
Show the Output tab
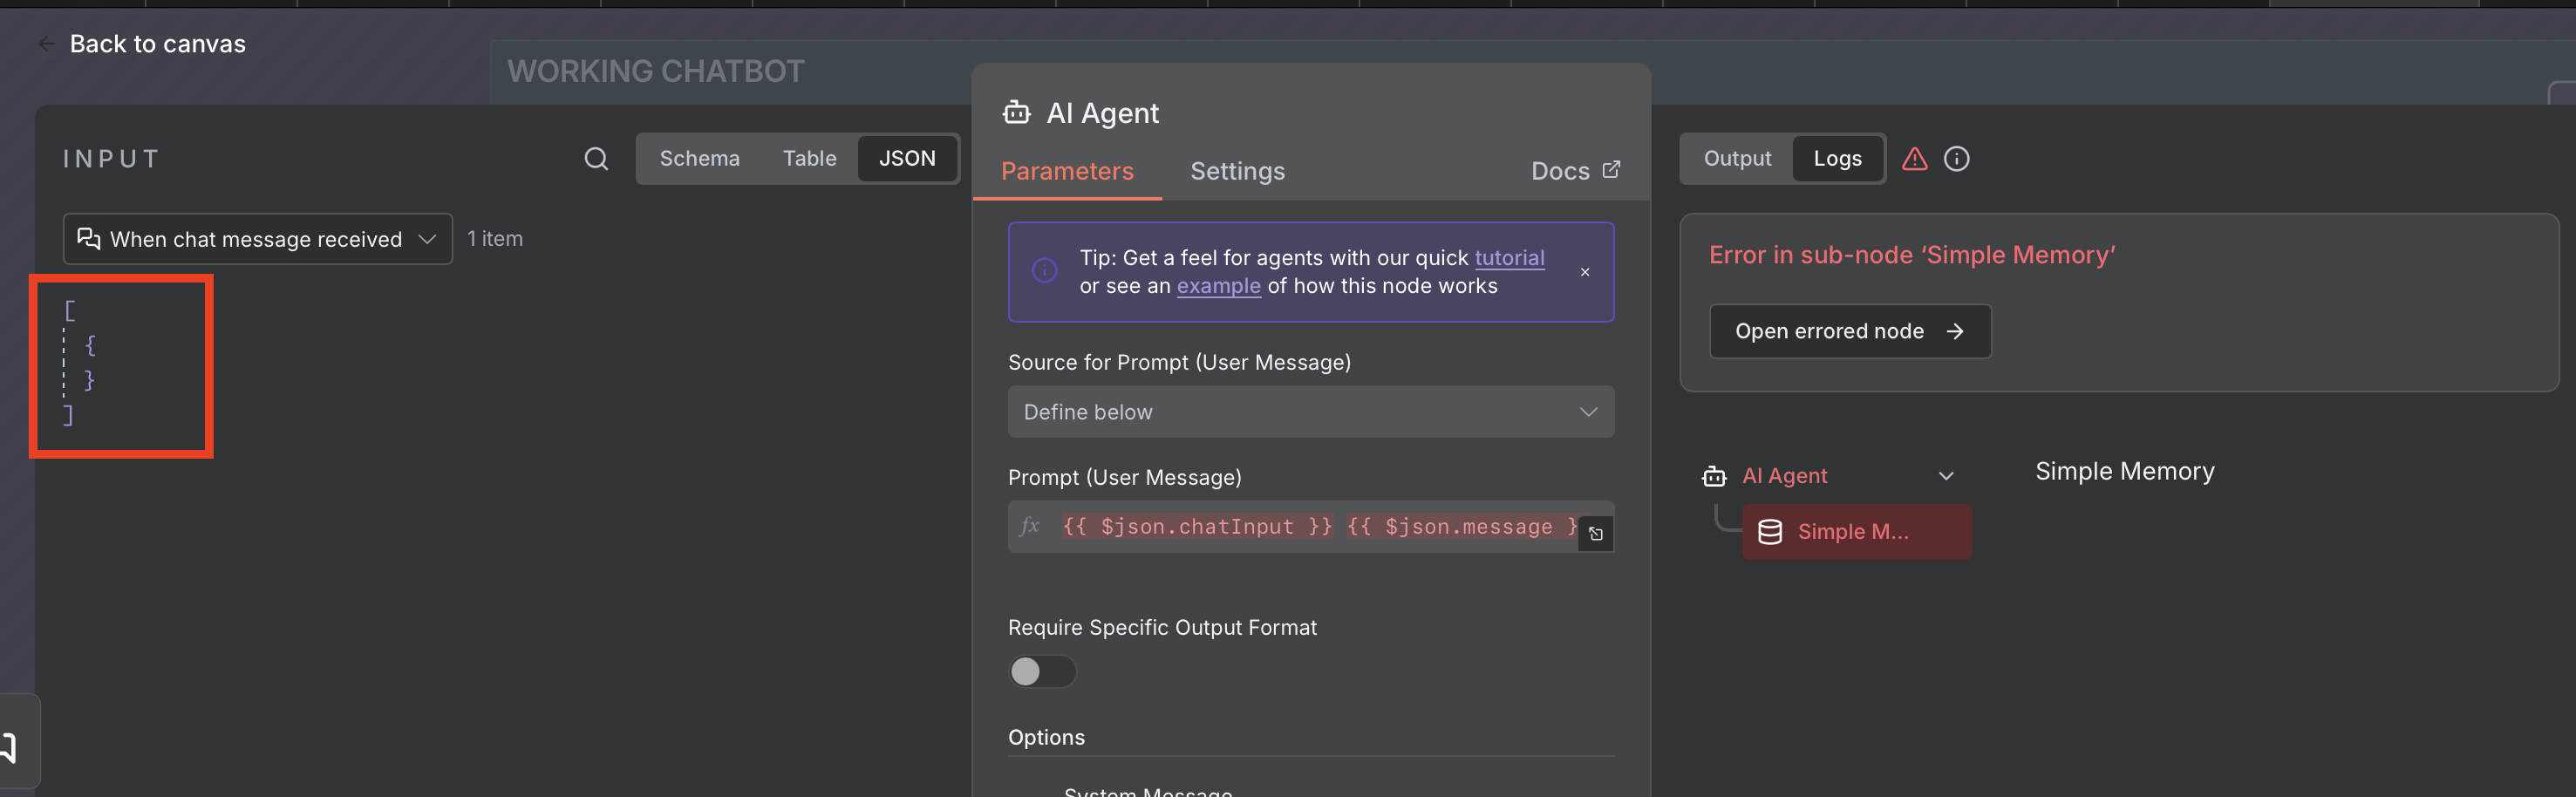click(x=1737, y=159)
